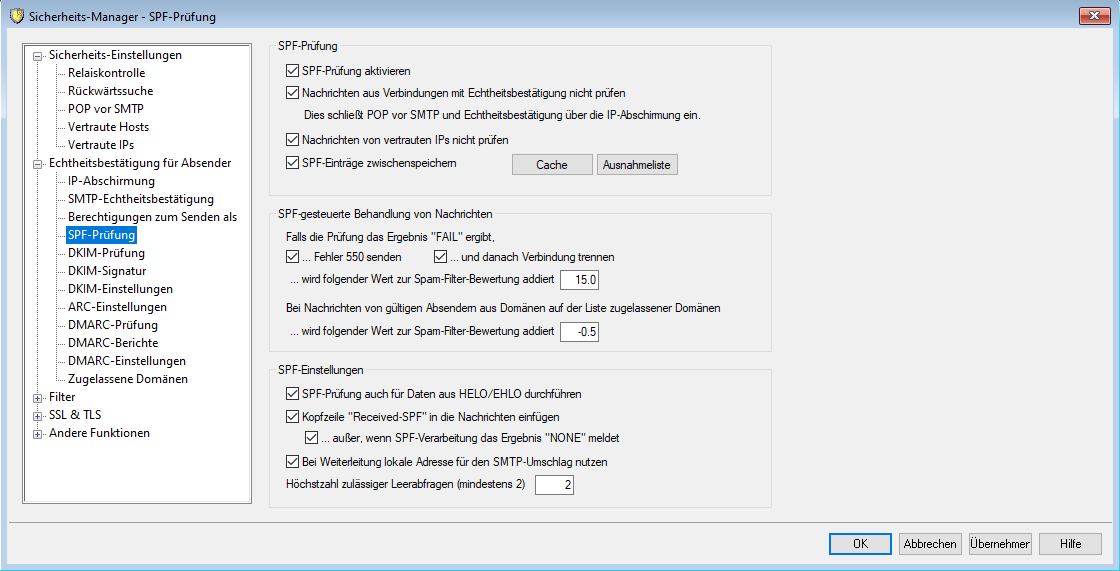Click the shield icon in title bar
Screen dimensions: 1120x571
click(15, 16)
